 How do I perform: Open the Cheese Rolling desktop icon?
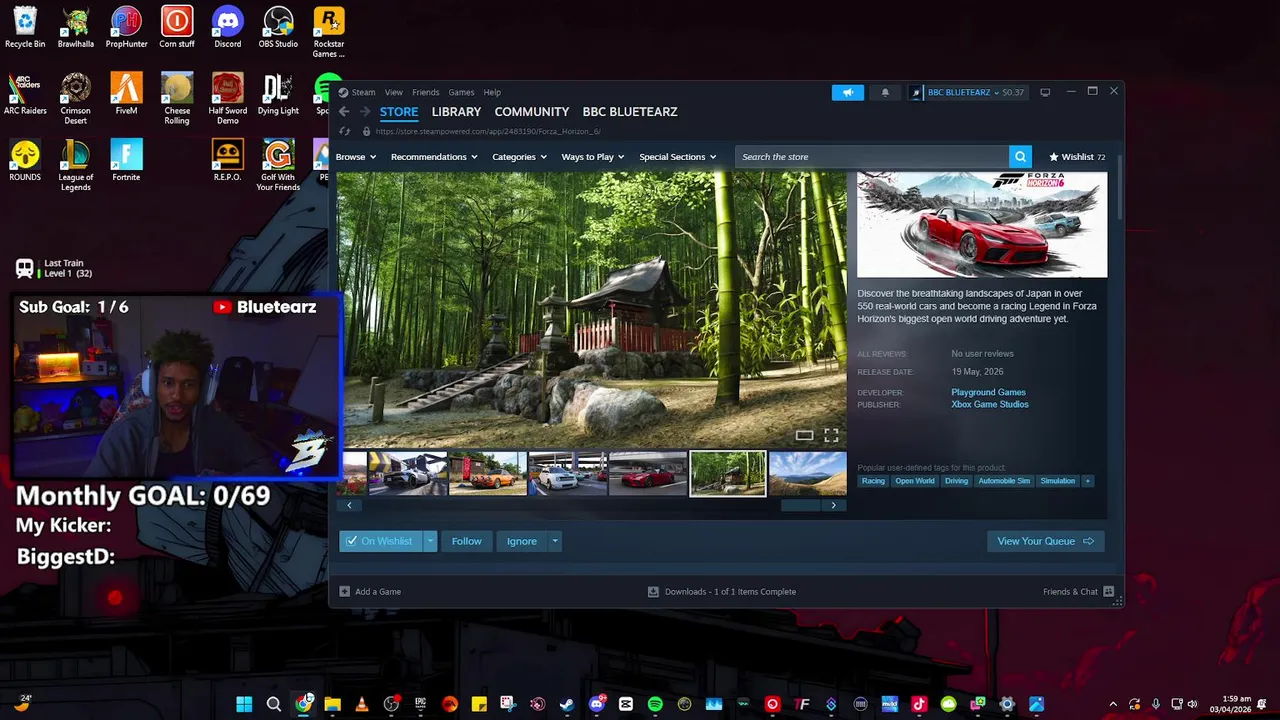[177, 98]
